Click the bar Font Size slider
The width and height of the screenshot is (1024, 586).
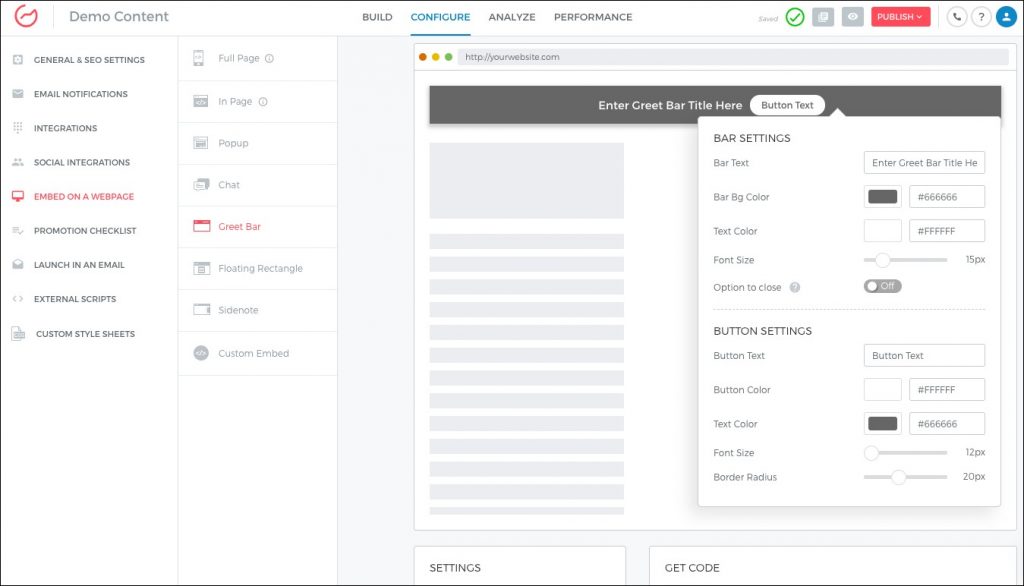click(905, 260)
